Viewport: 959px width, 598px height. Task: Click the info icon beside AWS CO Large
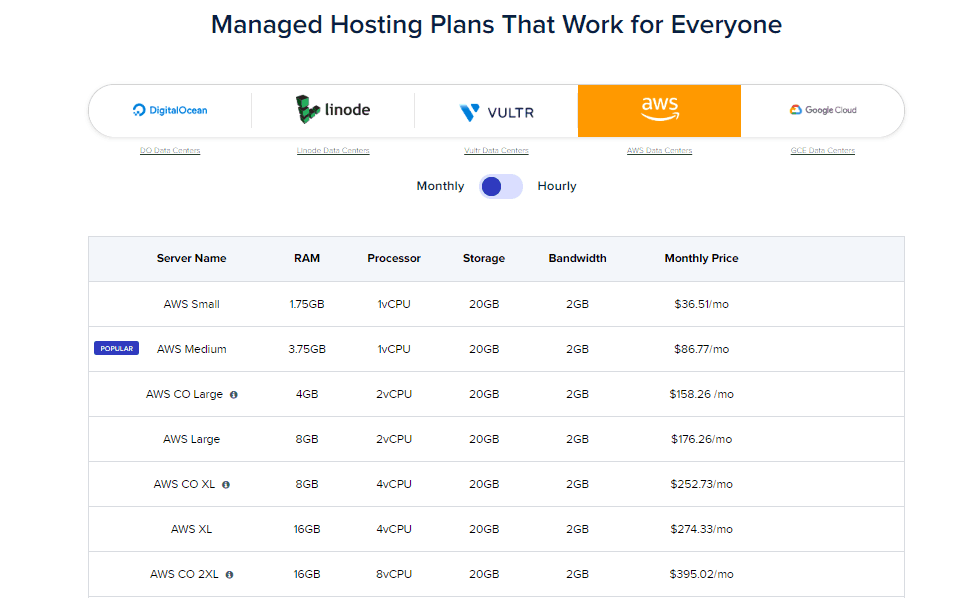(x=234, y=395)
